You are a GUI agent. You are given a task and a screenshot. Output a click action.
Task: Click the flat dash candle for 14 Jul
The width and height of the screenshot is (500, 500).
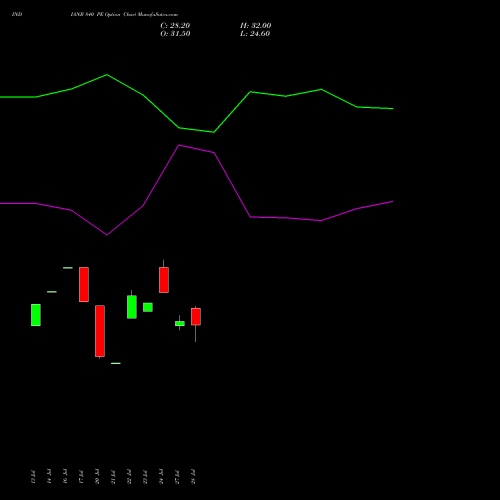pos(52,292)
